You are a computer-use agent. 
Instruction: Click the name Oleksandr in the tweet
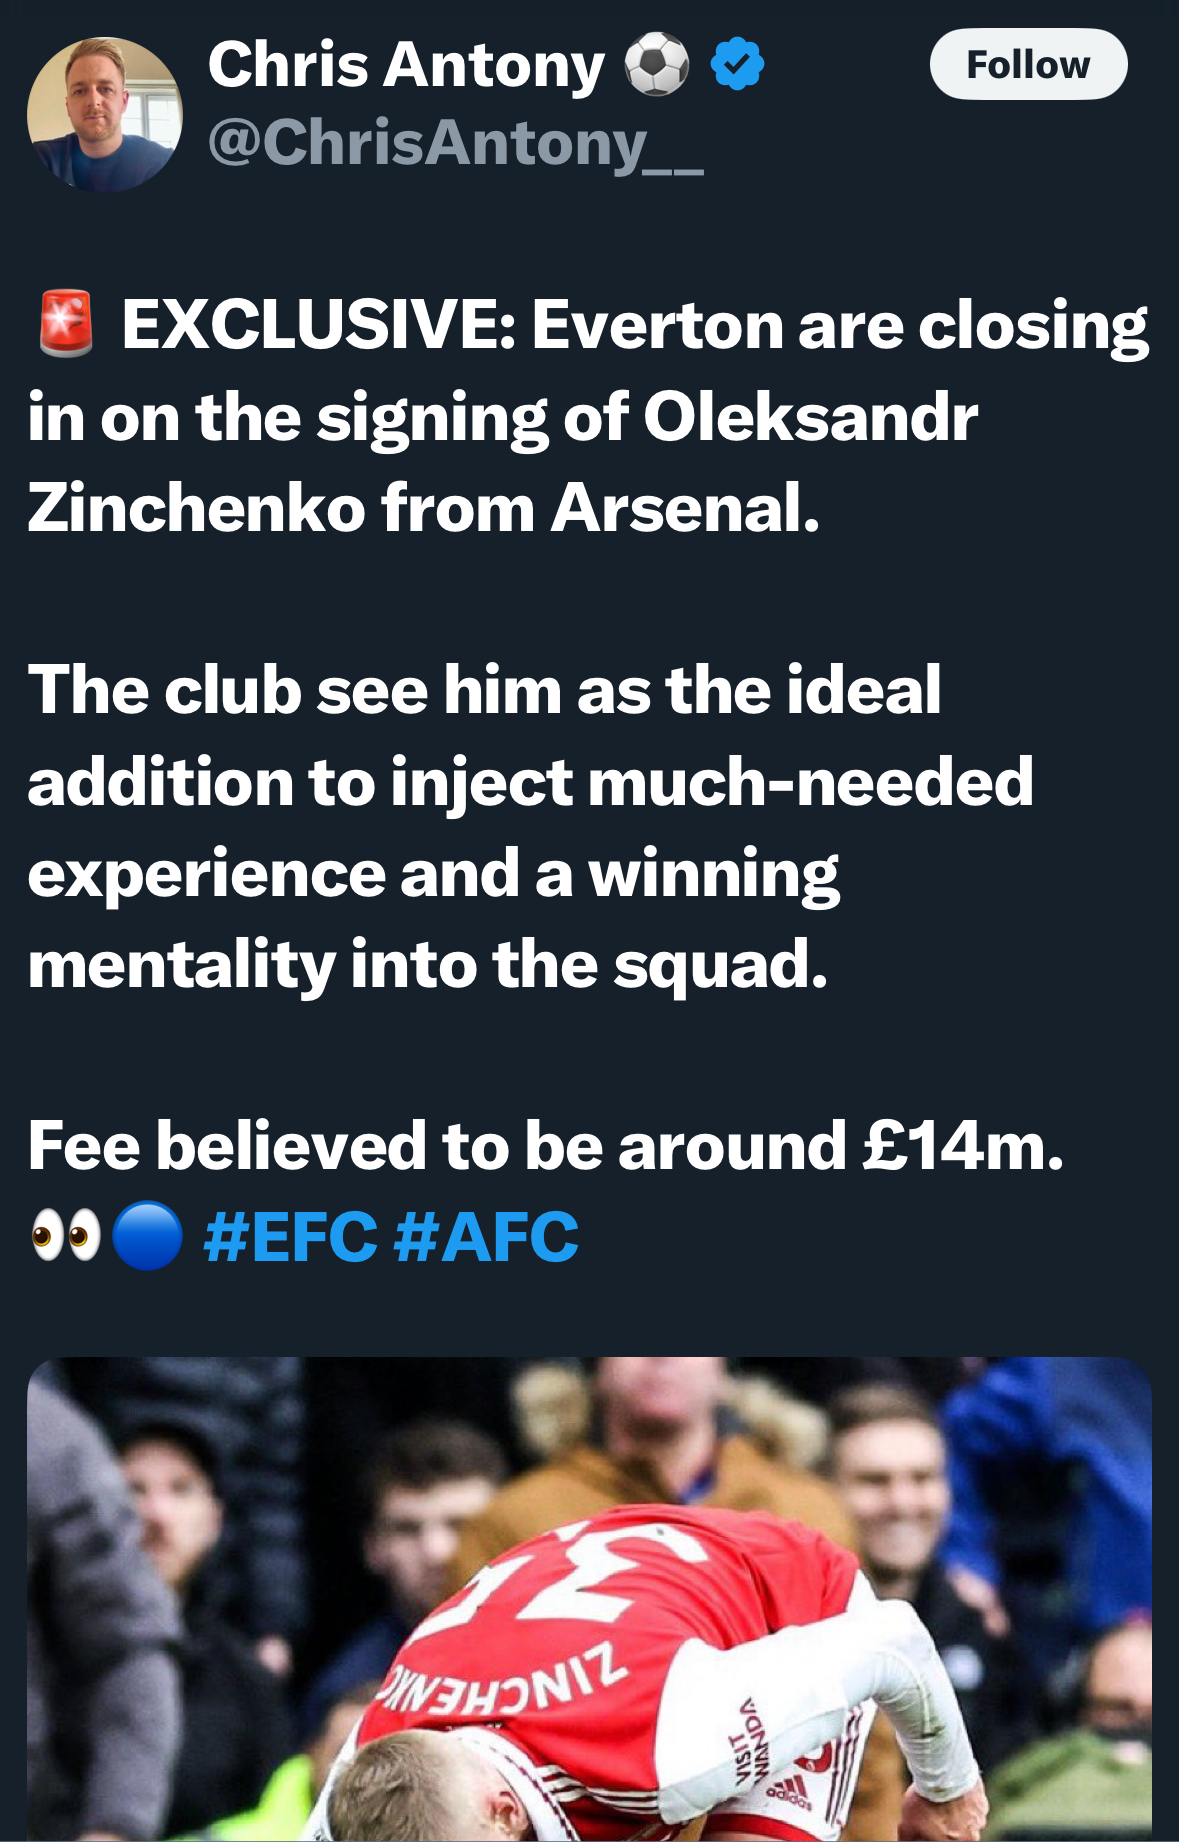pyautogui.click(x=810, y=418)
